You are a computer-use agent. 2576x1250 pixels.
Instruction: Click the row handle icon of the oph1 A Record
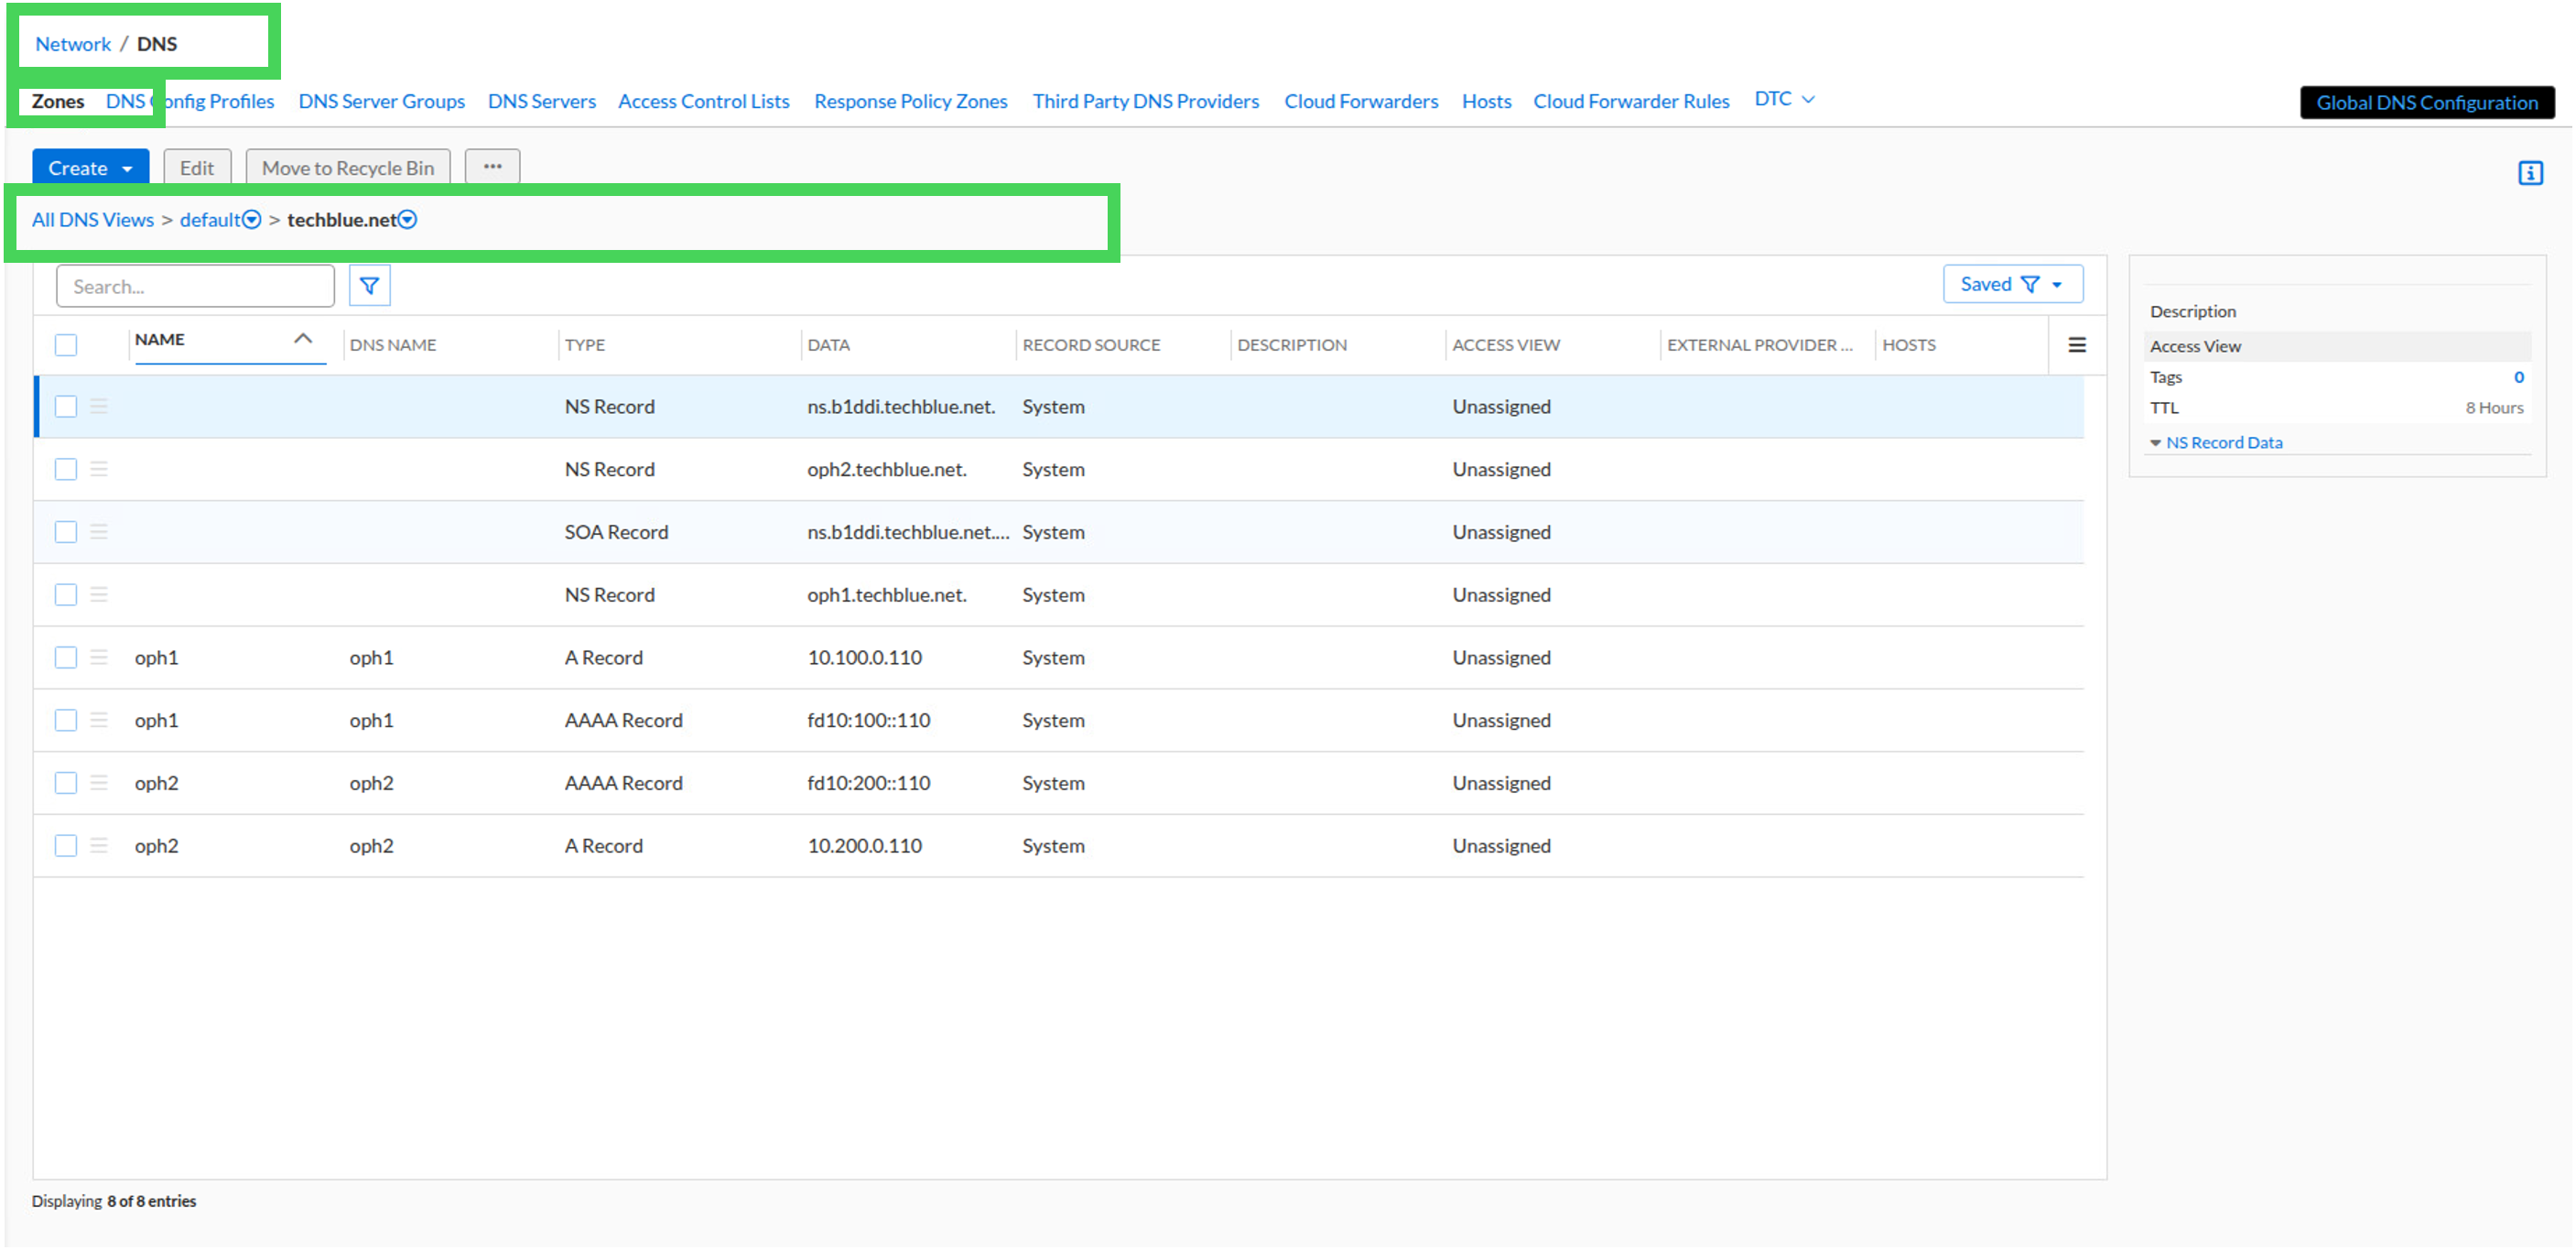coord(99,657)
